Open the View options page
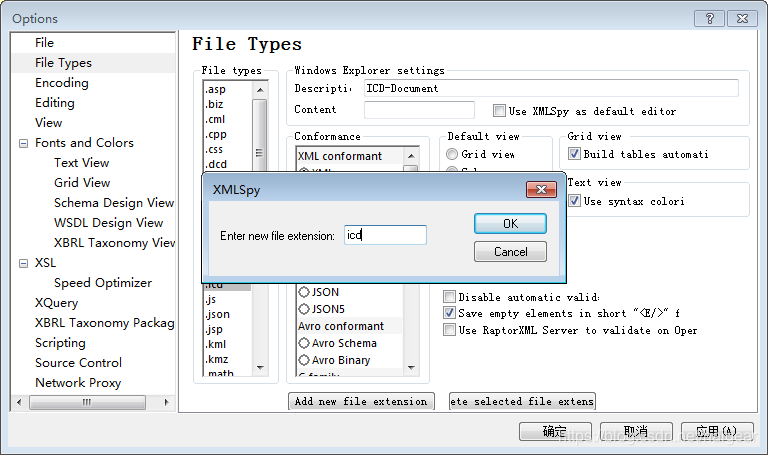The height and width of the screenshot is (455, 768). [x=48, y=123]
